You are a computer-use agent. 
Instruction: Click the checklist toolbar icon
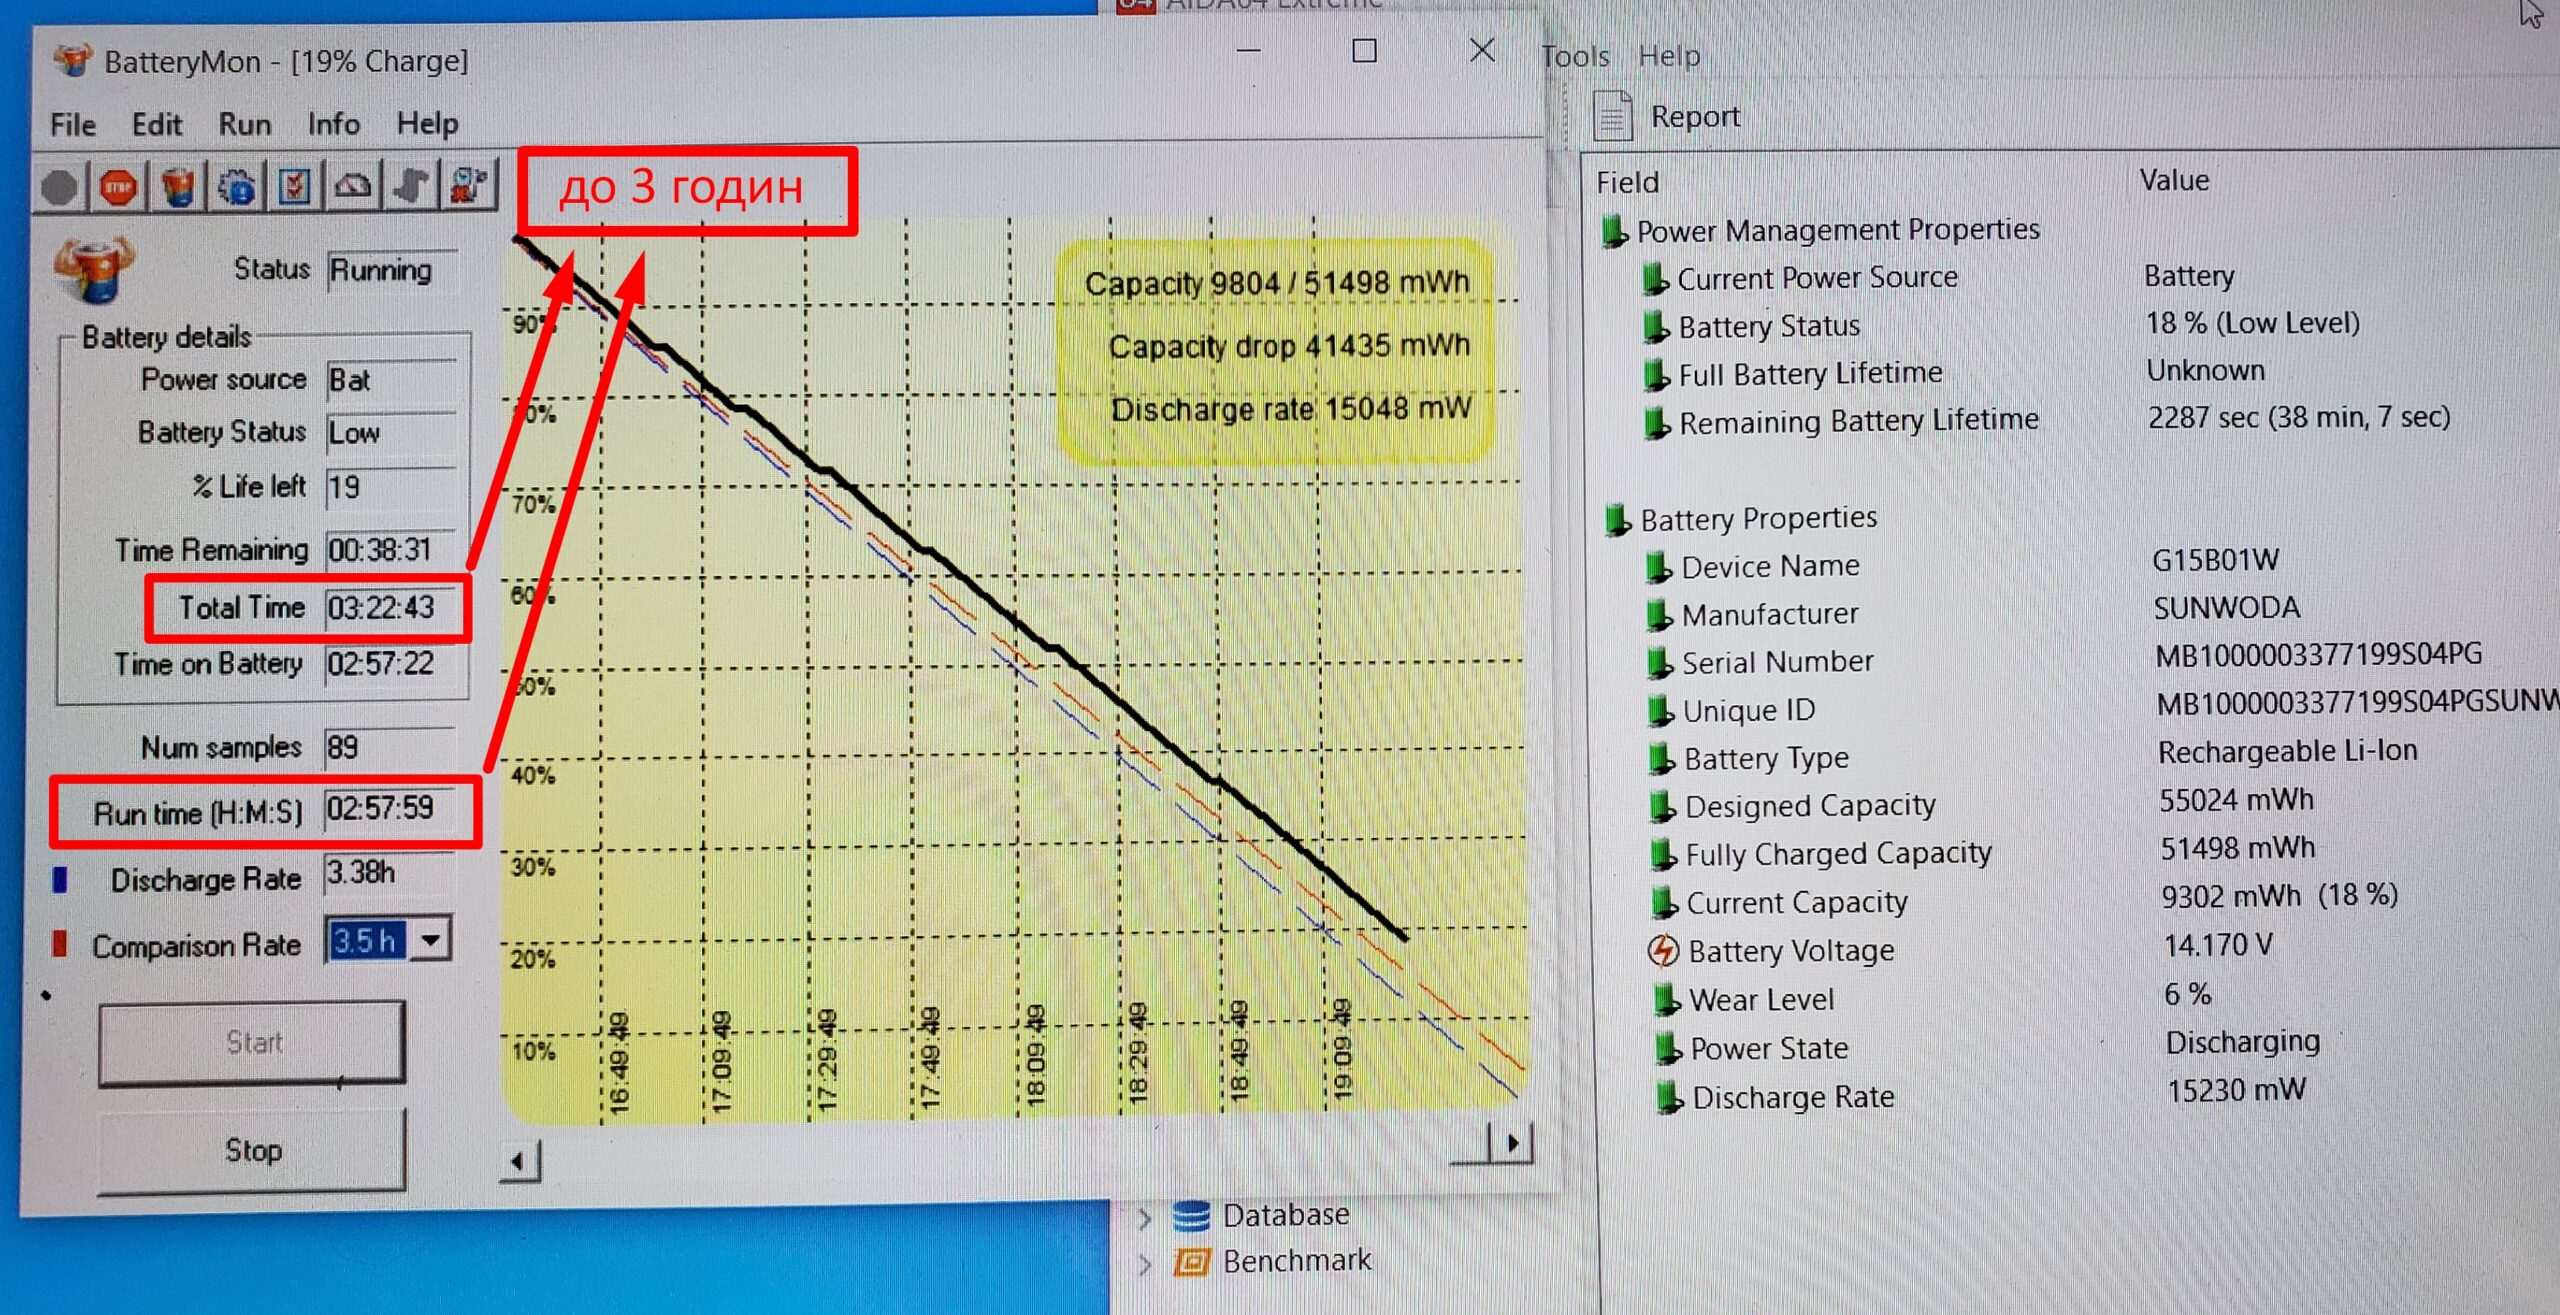pyautogui.click(x=295, y=187)
